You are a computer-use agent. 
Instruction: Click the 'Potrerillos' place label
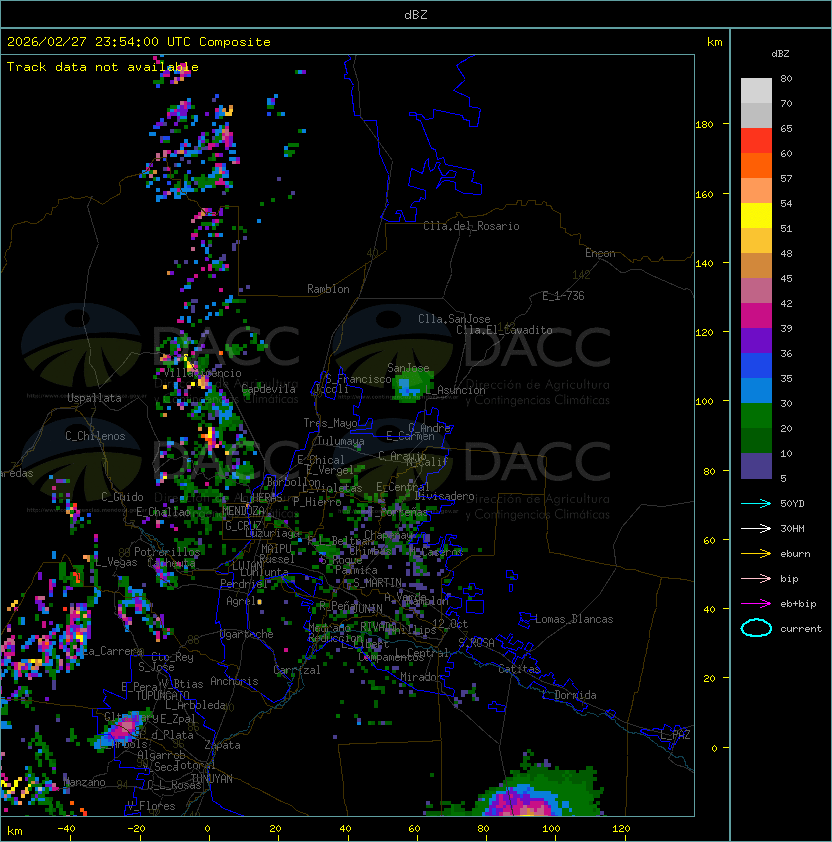click(167, 552)
